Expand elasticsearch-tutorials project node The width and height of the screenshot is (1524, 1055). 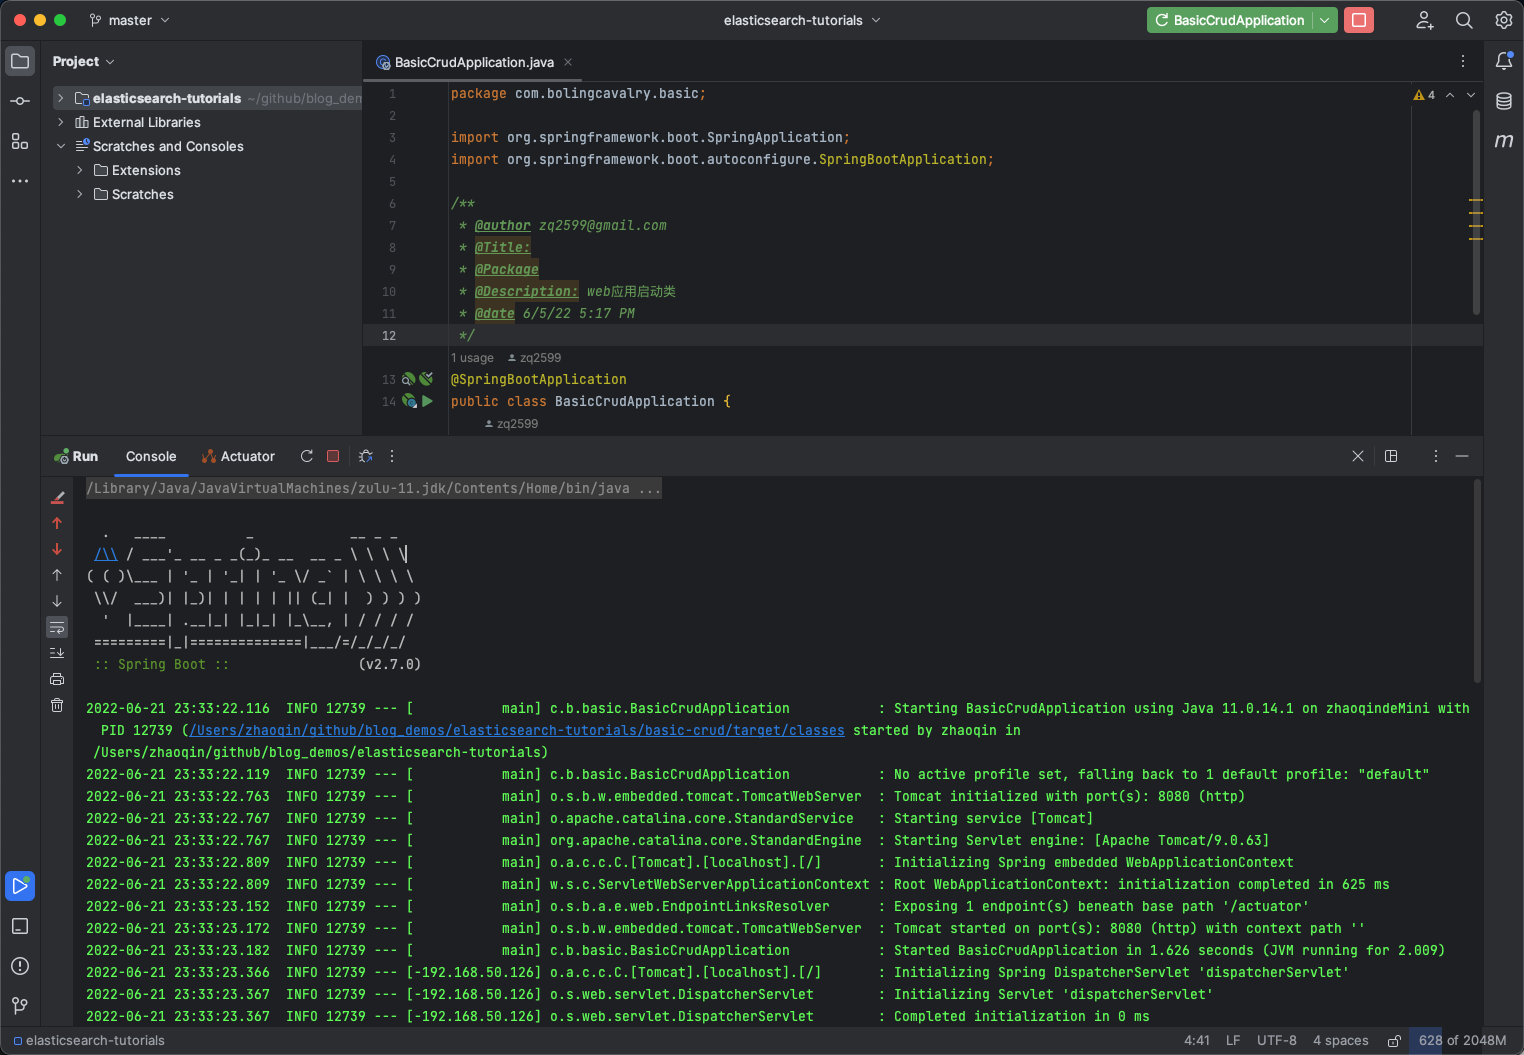pyautogui.click(x=61, y=98)
